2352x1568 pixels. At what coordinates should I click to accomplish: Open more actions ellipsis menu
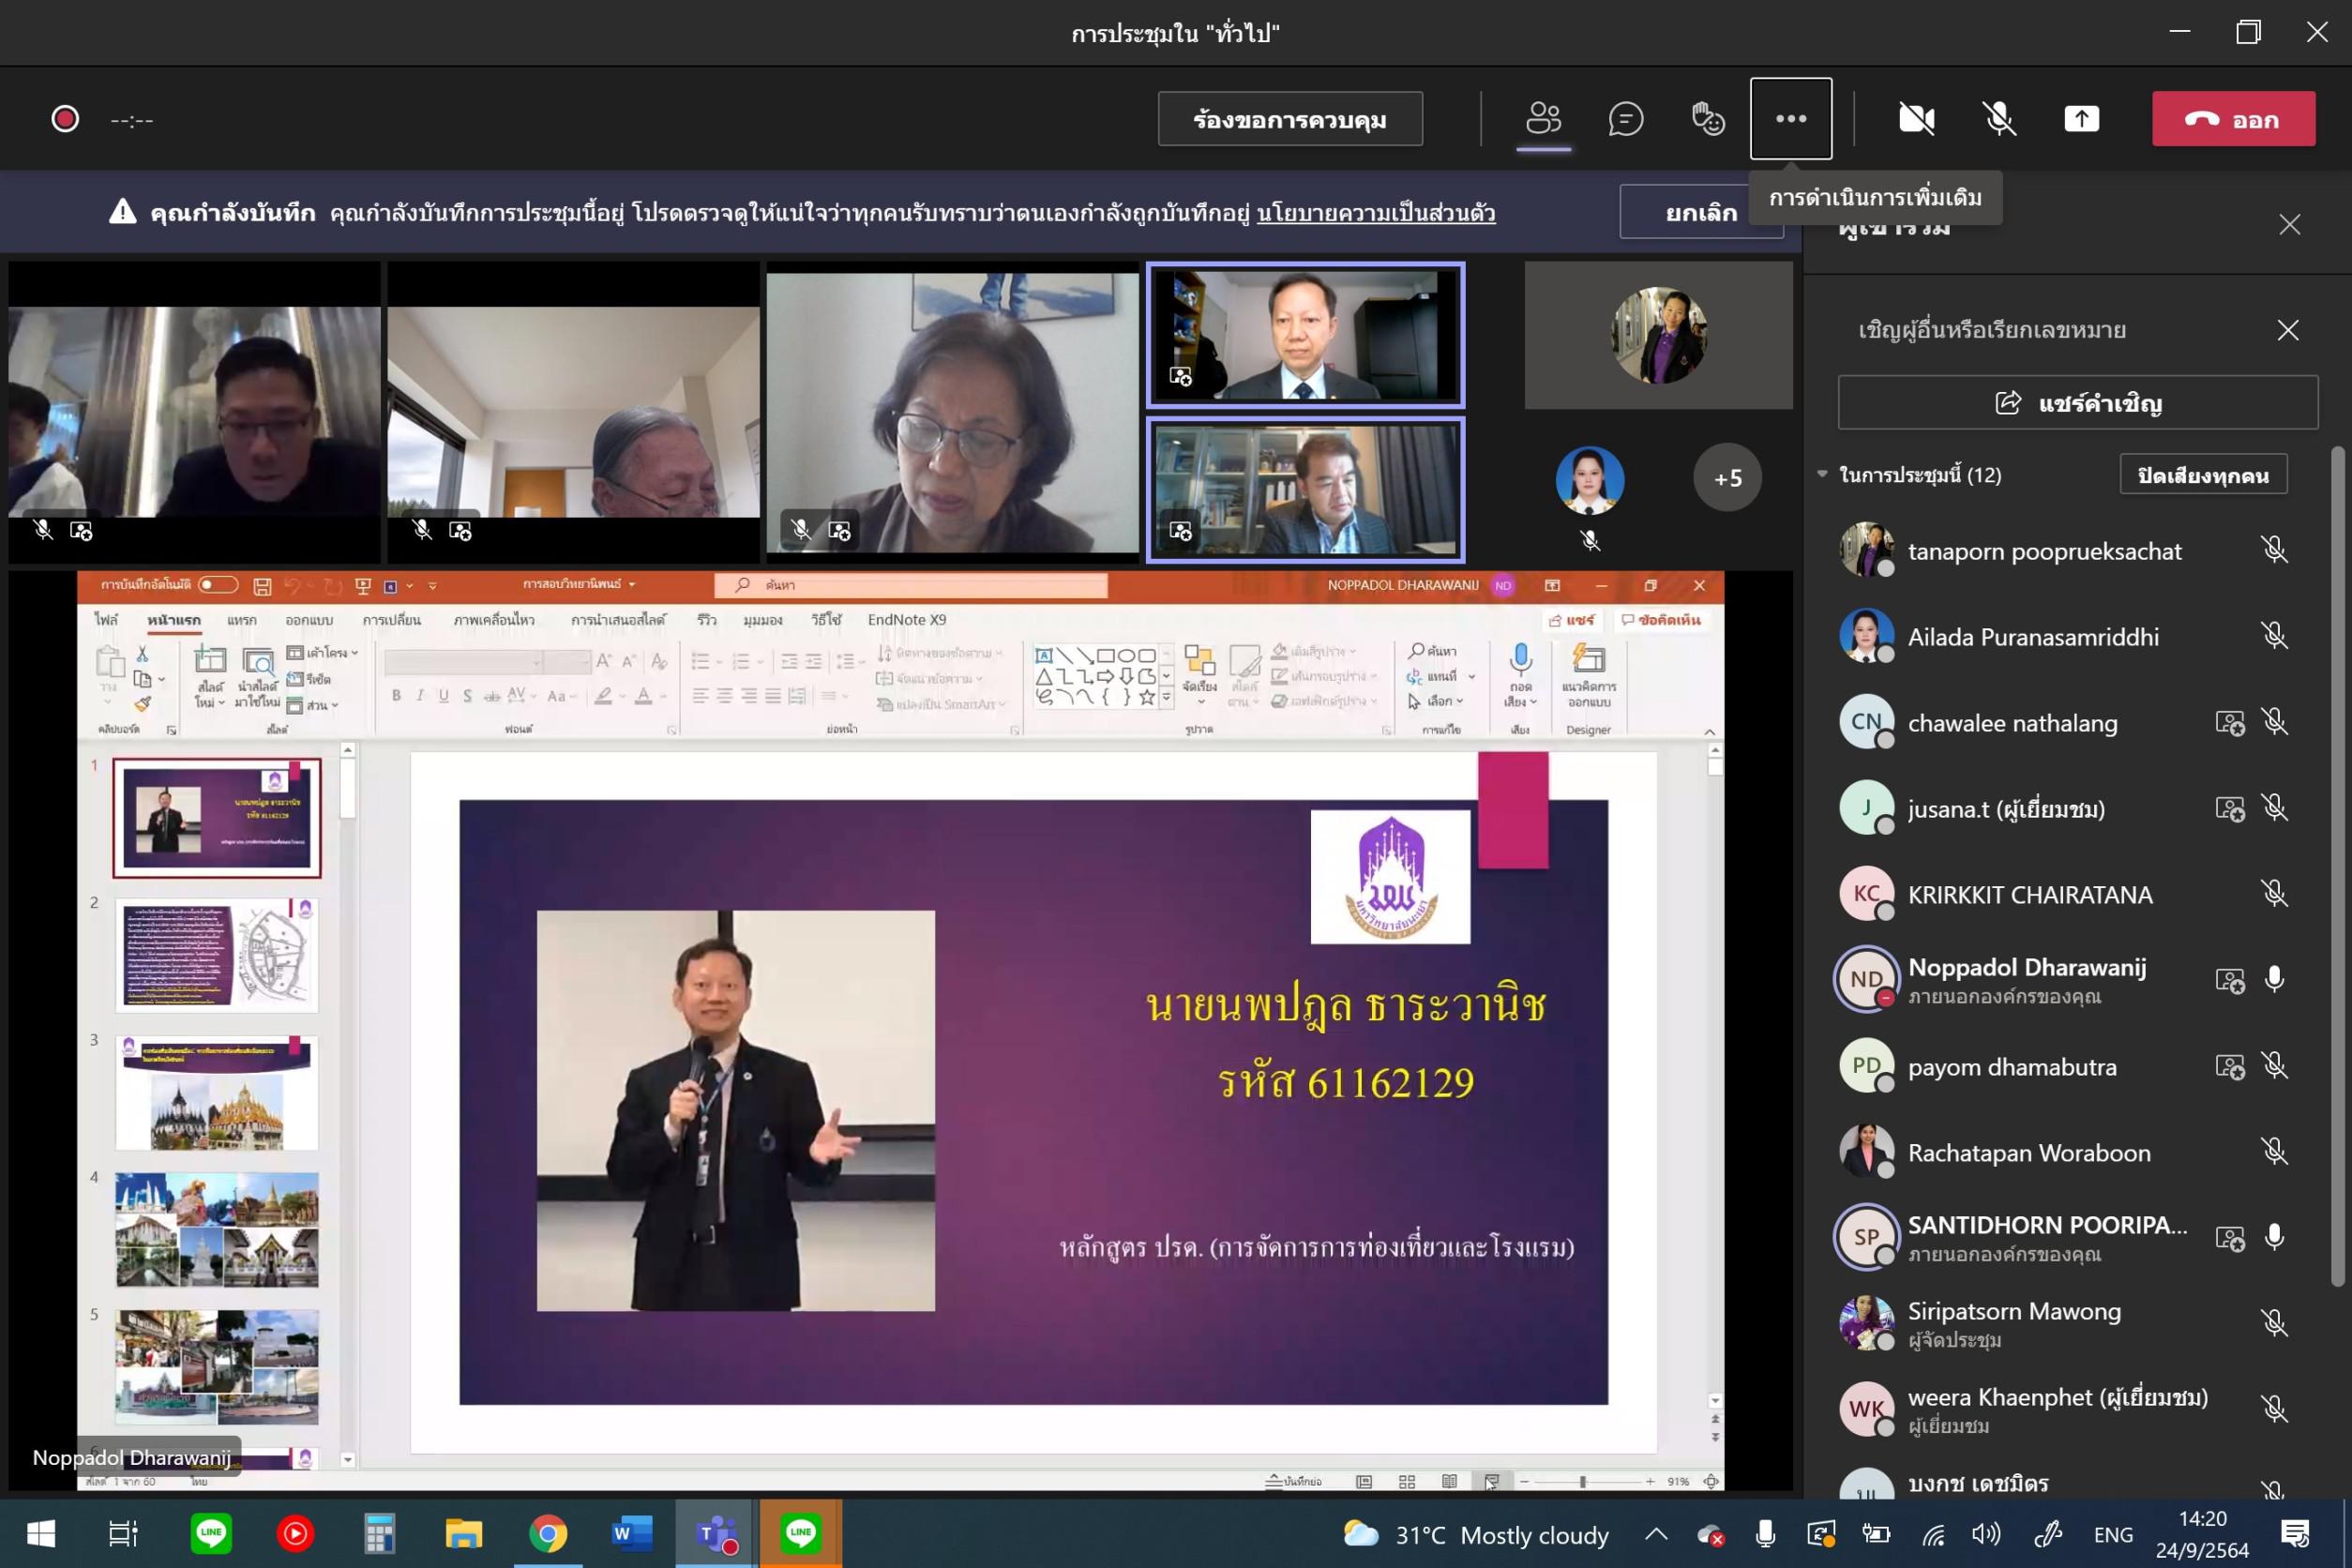(1791, 119)
